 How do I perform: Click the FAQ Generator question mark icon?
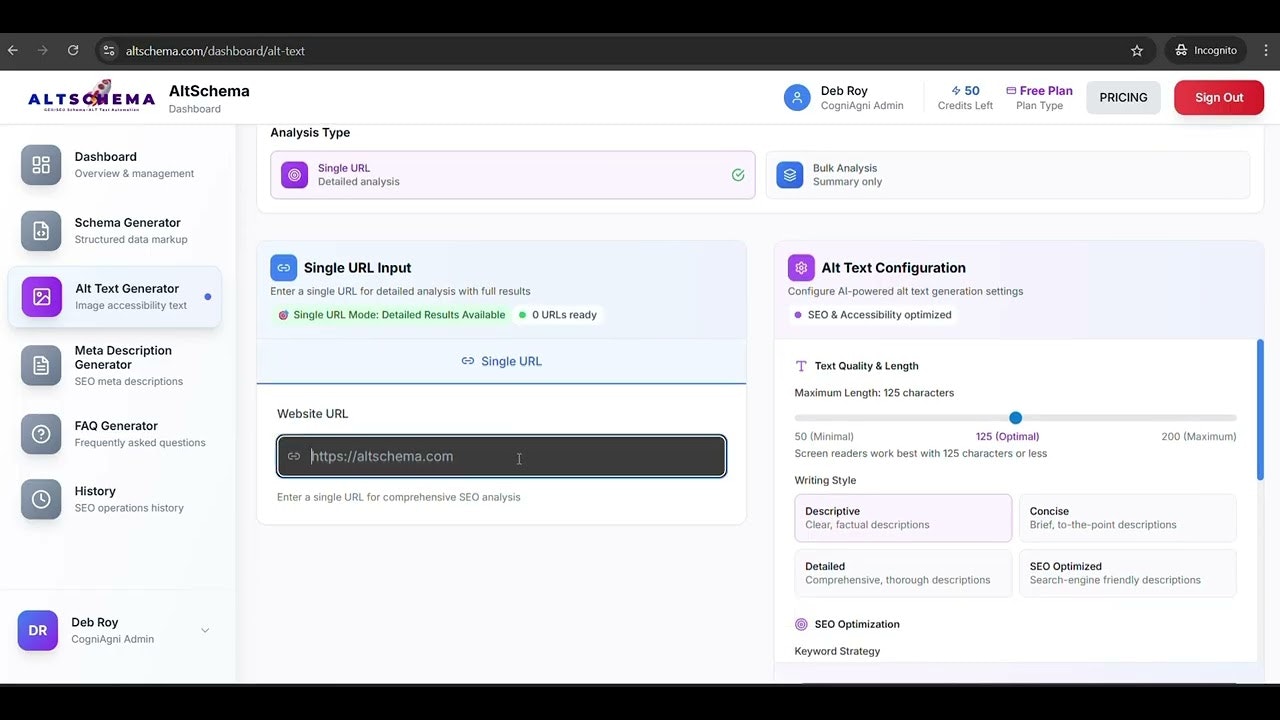click(41, 434)
